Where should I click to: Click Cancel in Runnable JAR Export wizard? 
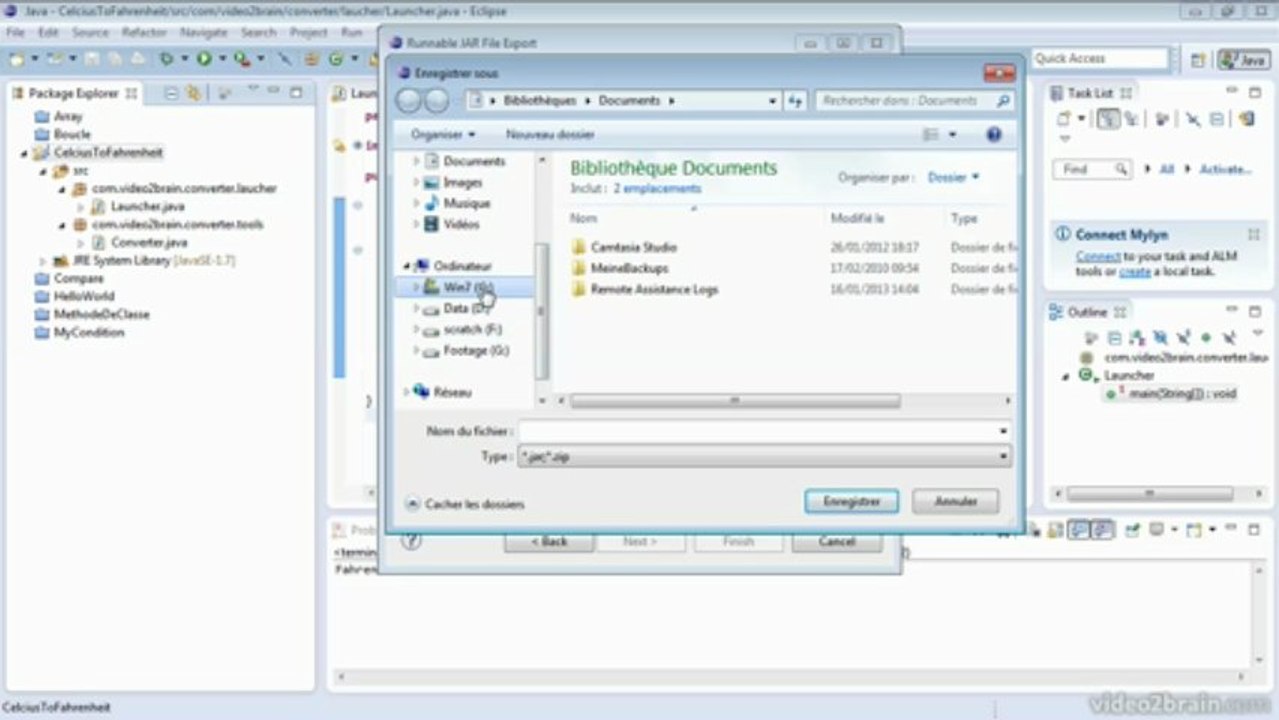[x=837, y=541]
